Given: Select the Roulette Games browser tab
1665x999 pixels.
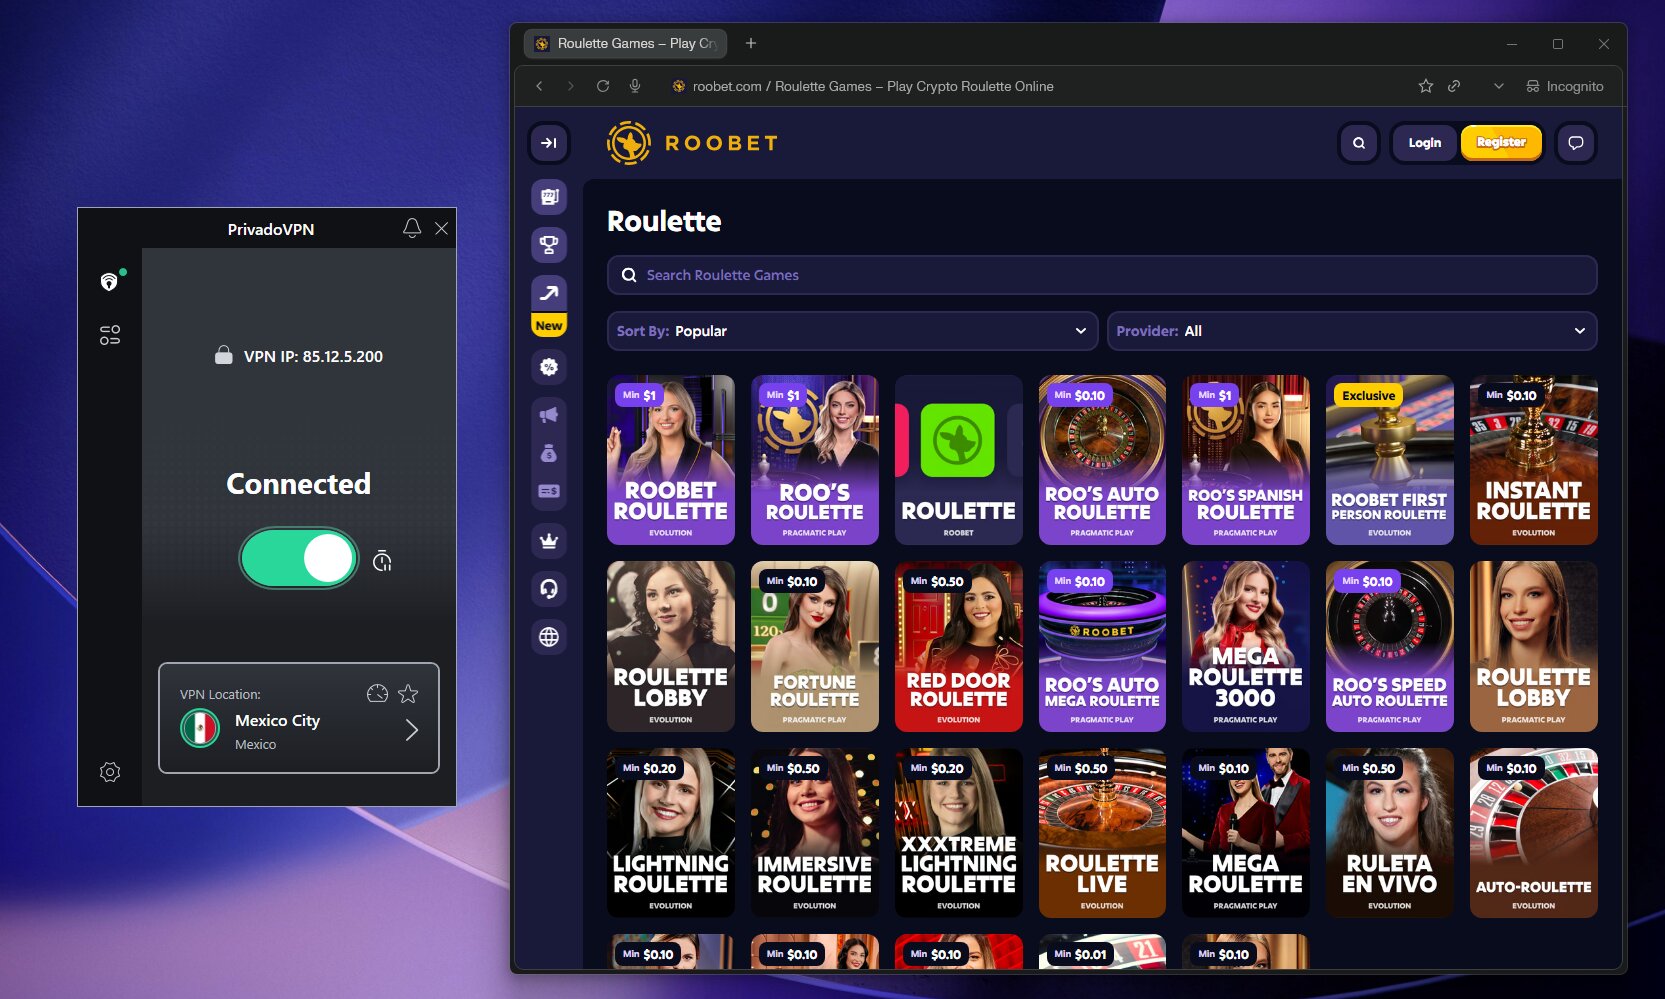Looking at the screenshot, I should [x=625, y=44].
